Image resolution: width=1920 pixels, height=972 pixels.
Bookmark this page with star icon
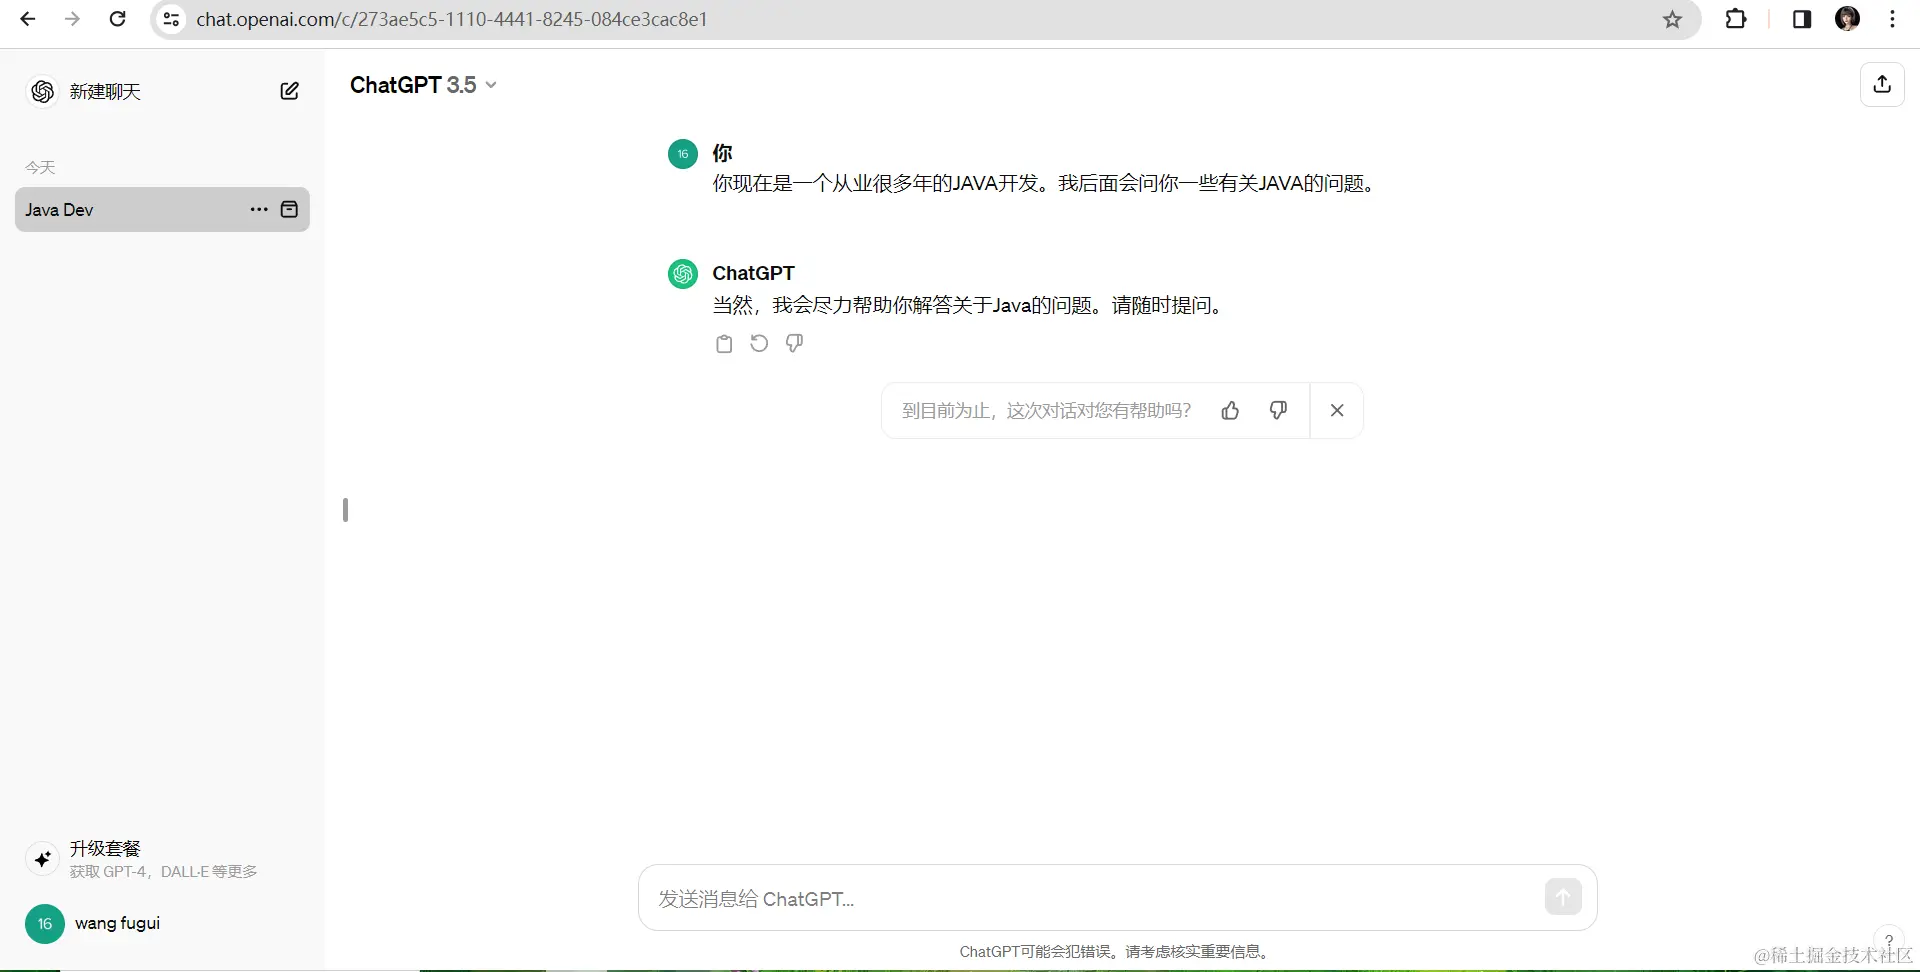pos(1672,19)
